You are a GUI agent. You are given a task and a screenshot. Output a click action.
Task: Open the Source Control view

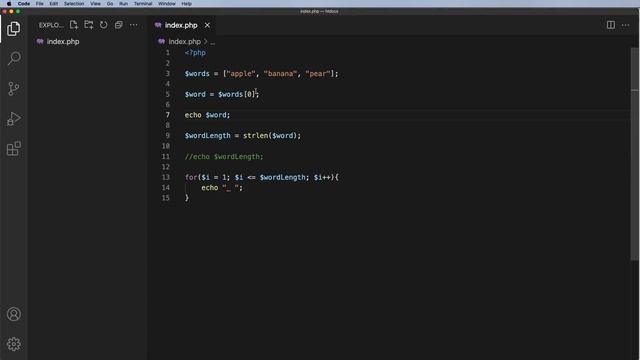tap(13, 89)
